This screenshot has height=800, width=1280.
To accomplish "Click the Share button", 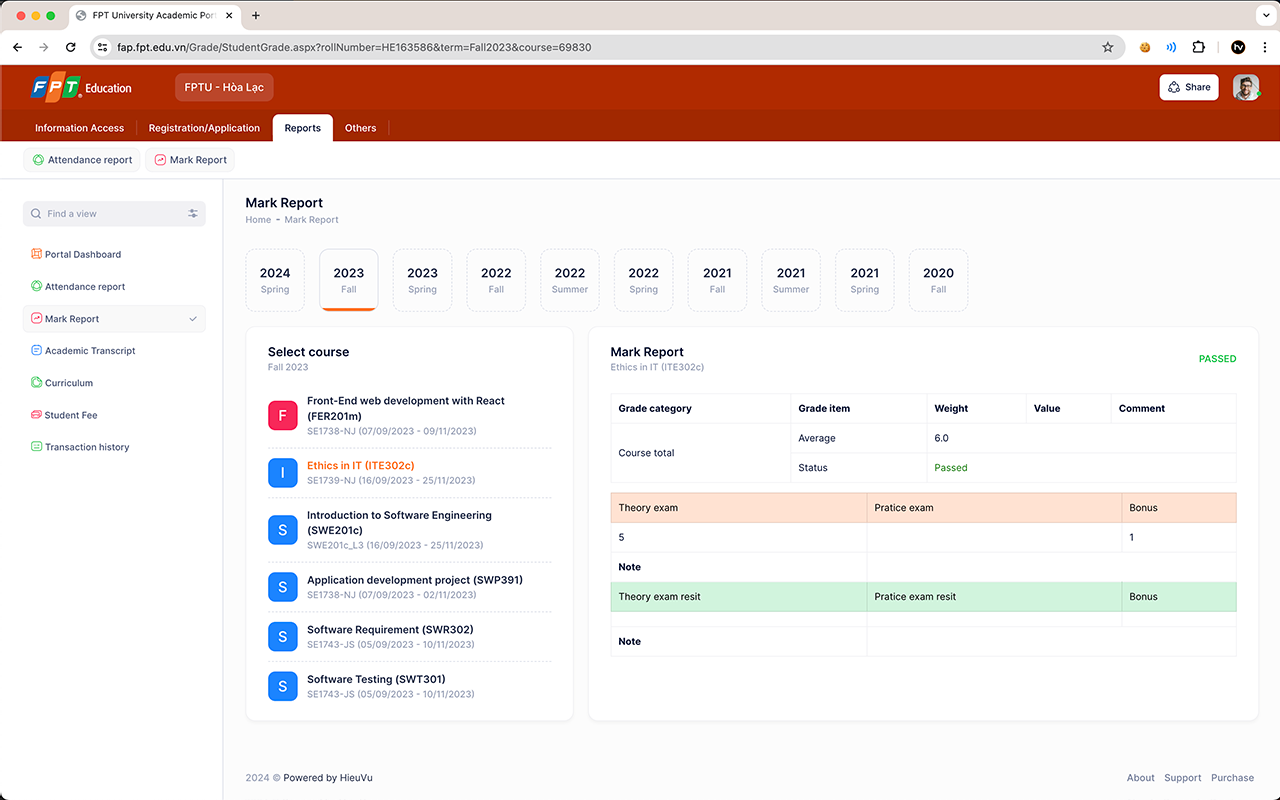I will [1189, 87].
